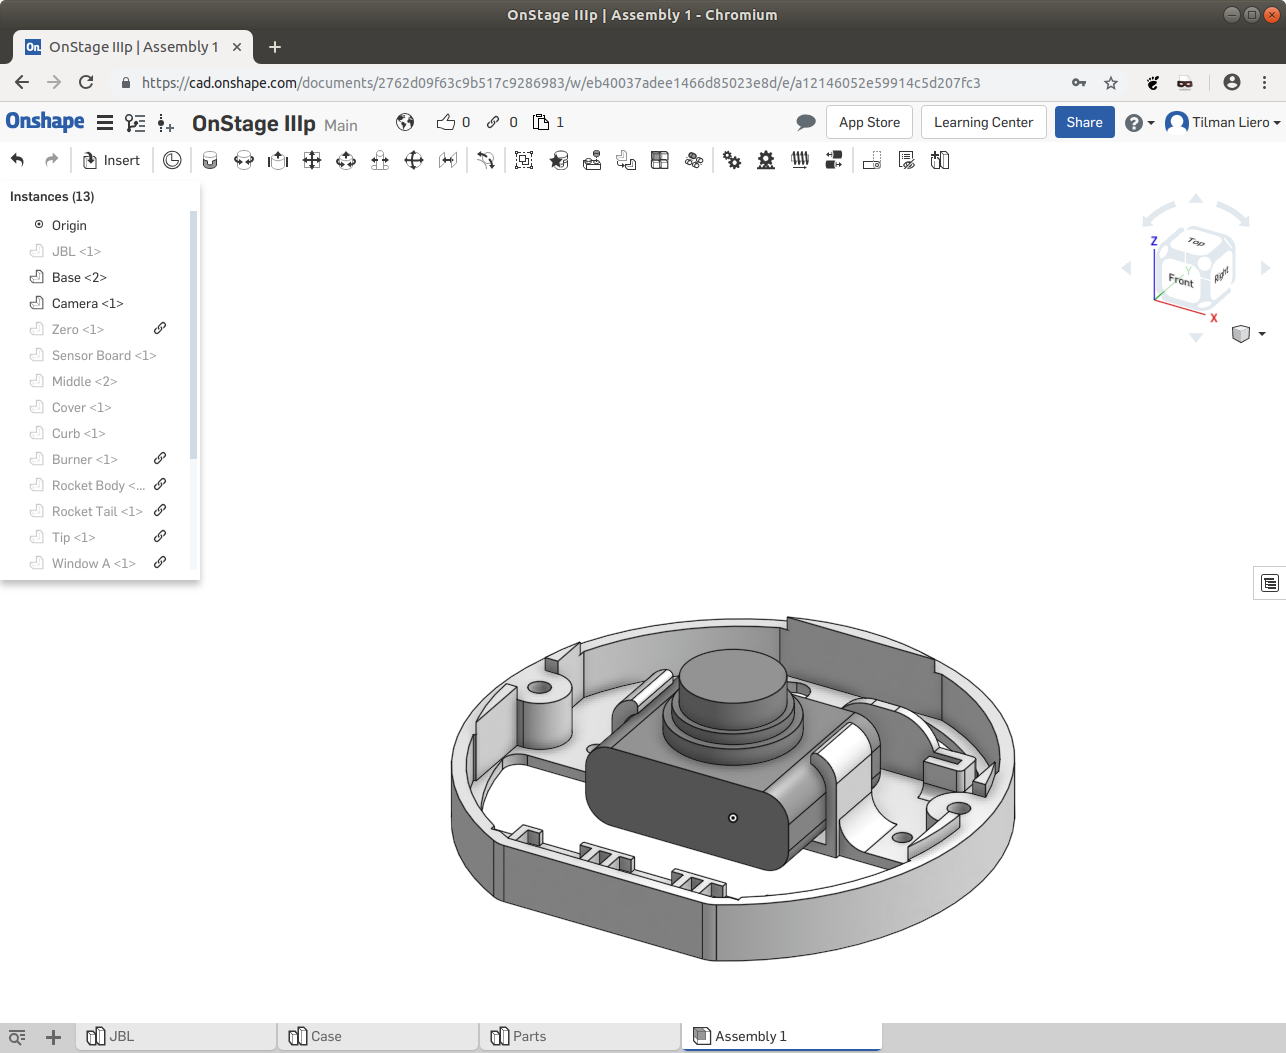Open the Tilman Liero account dropdown

(1223, 122)
